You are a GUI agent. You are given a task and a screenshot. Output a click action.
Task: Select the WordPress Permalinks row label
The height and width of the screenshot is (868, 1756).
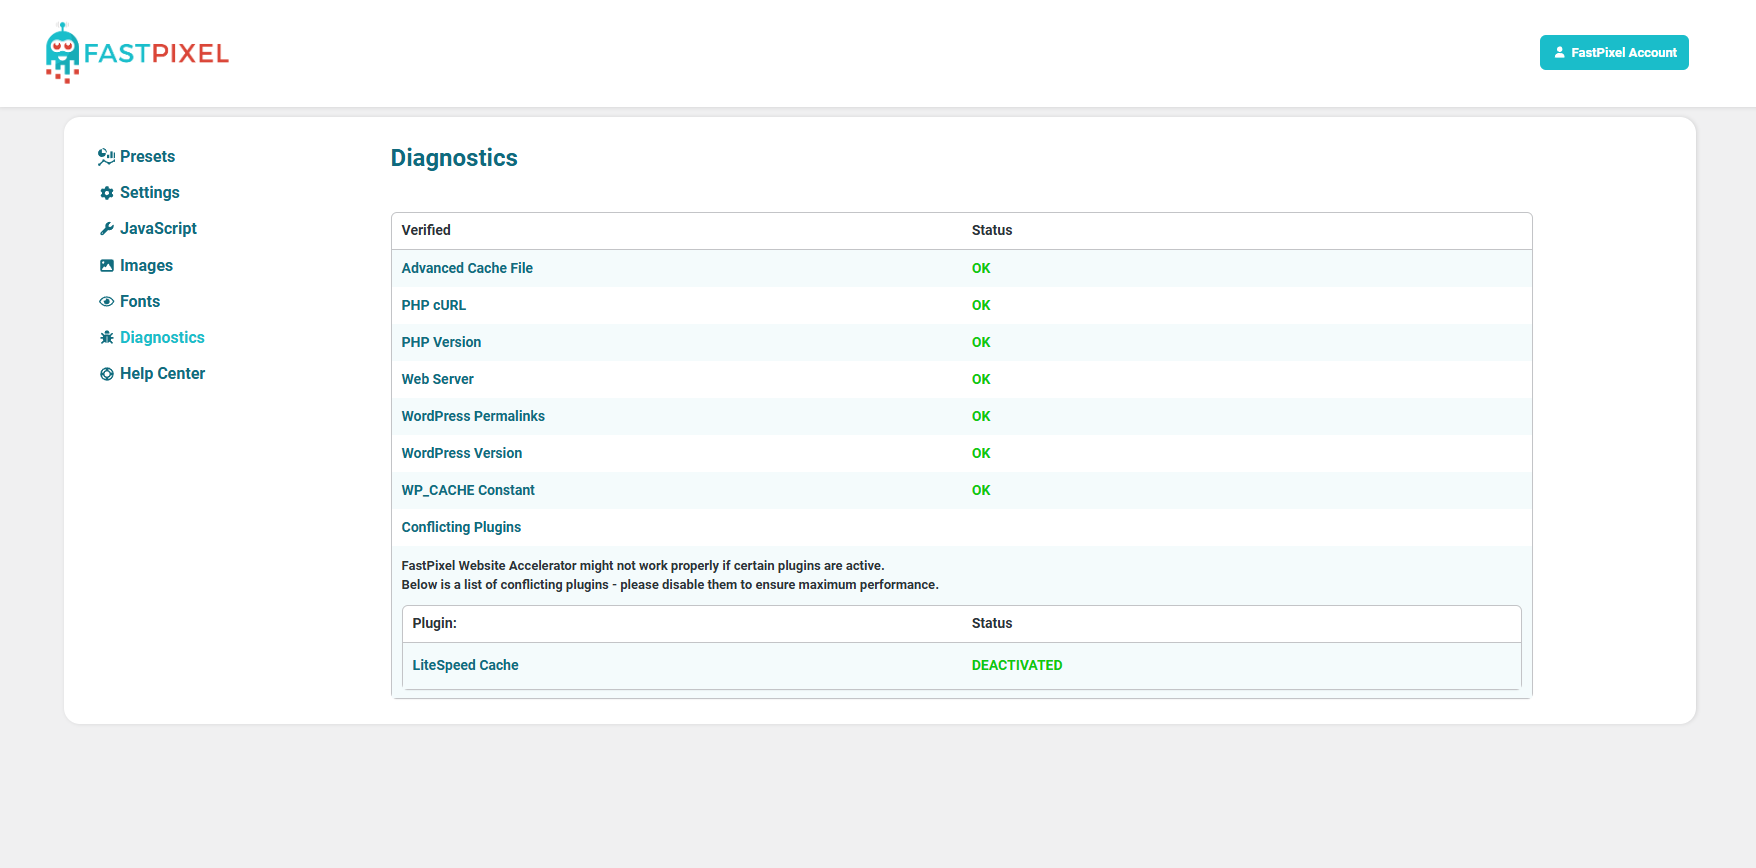[473, 416]
